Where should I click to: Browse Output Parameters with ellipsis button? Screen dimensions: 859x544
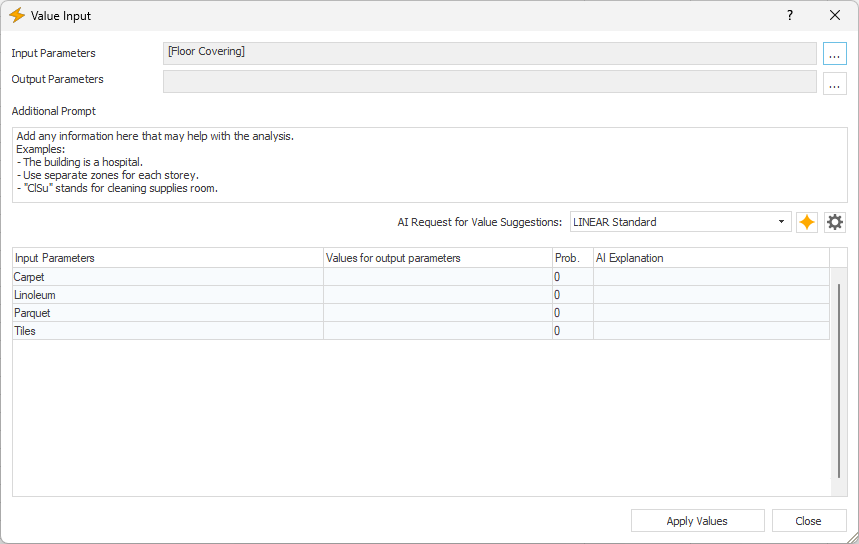coord(834,83)
